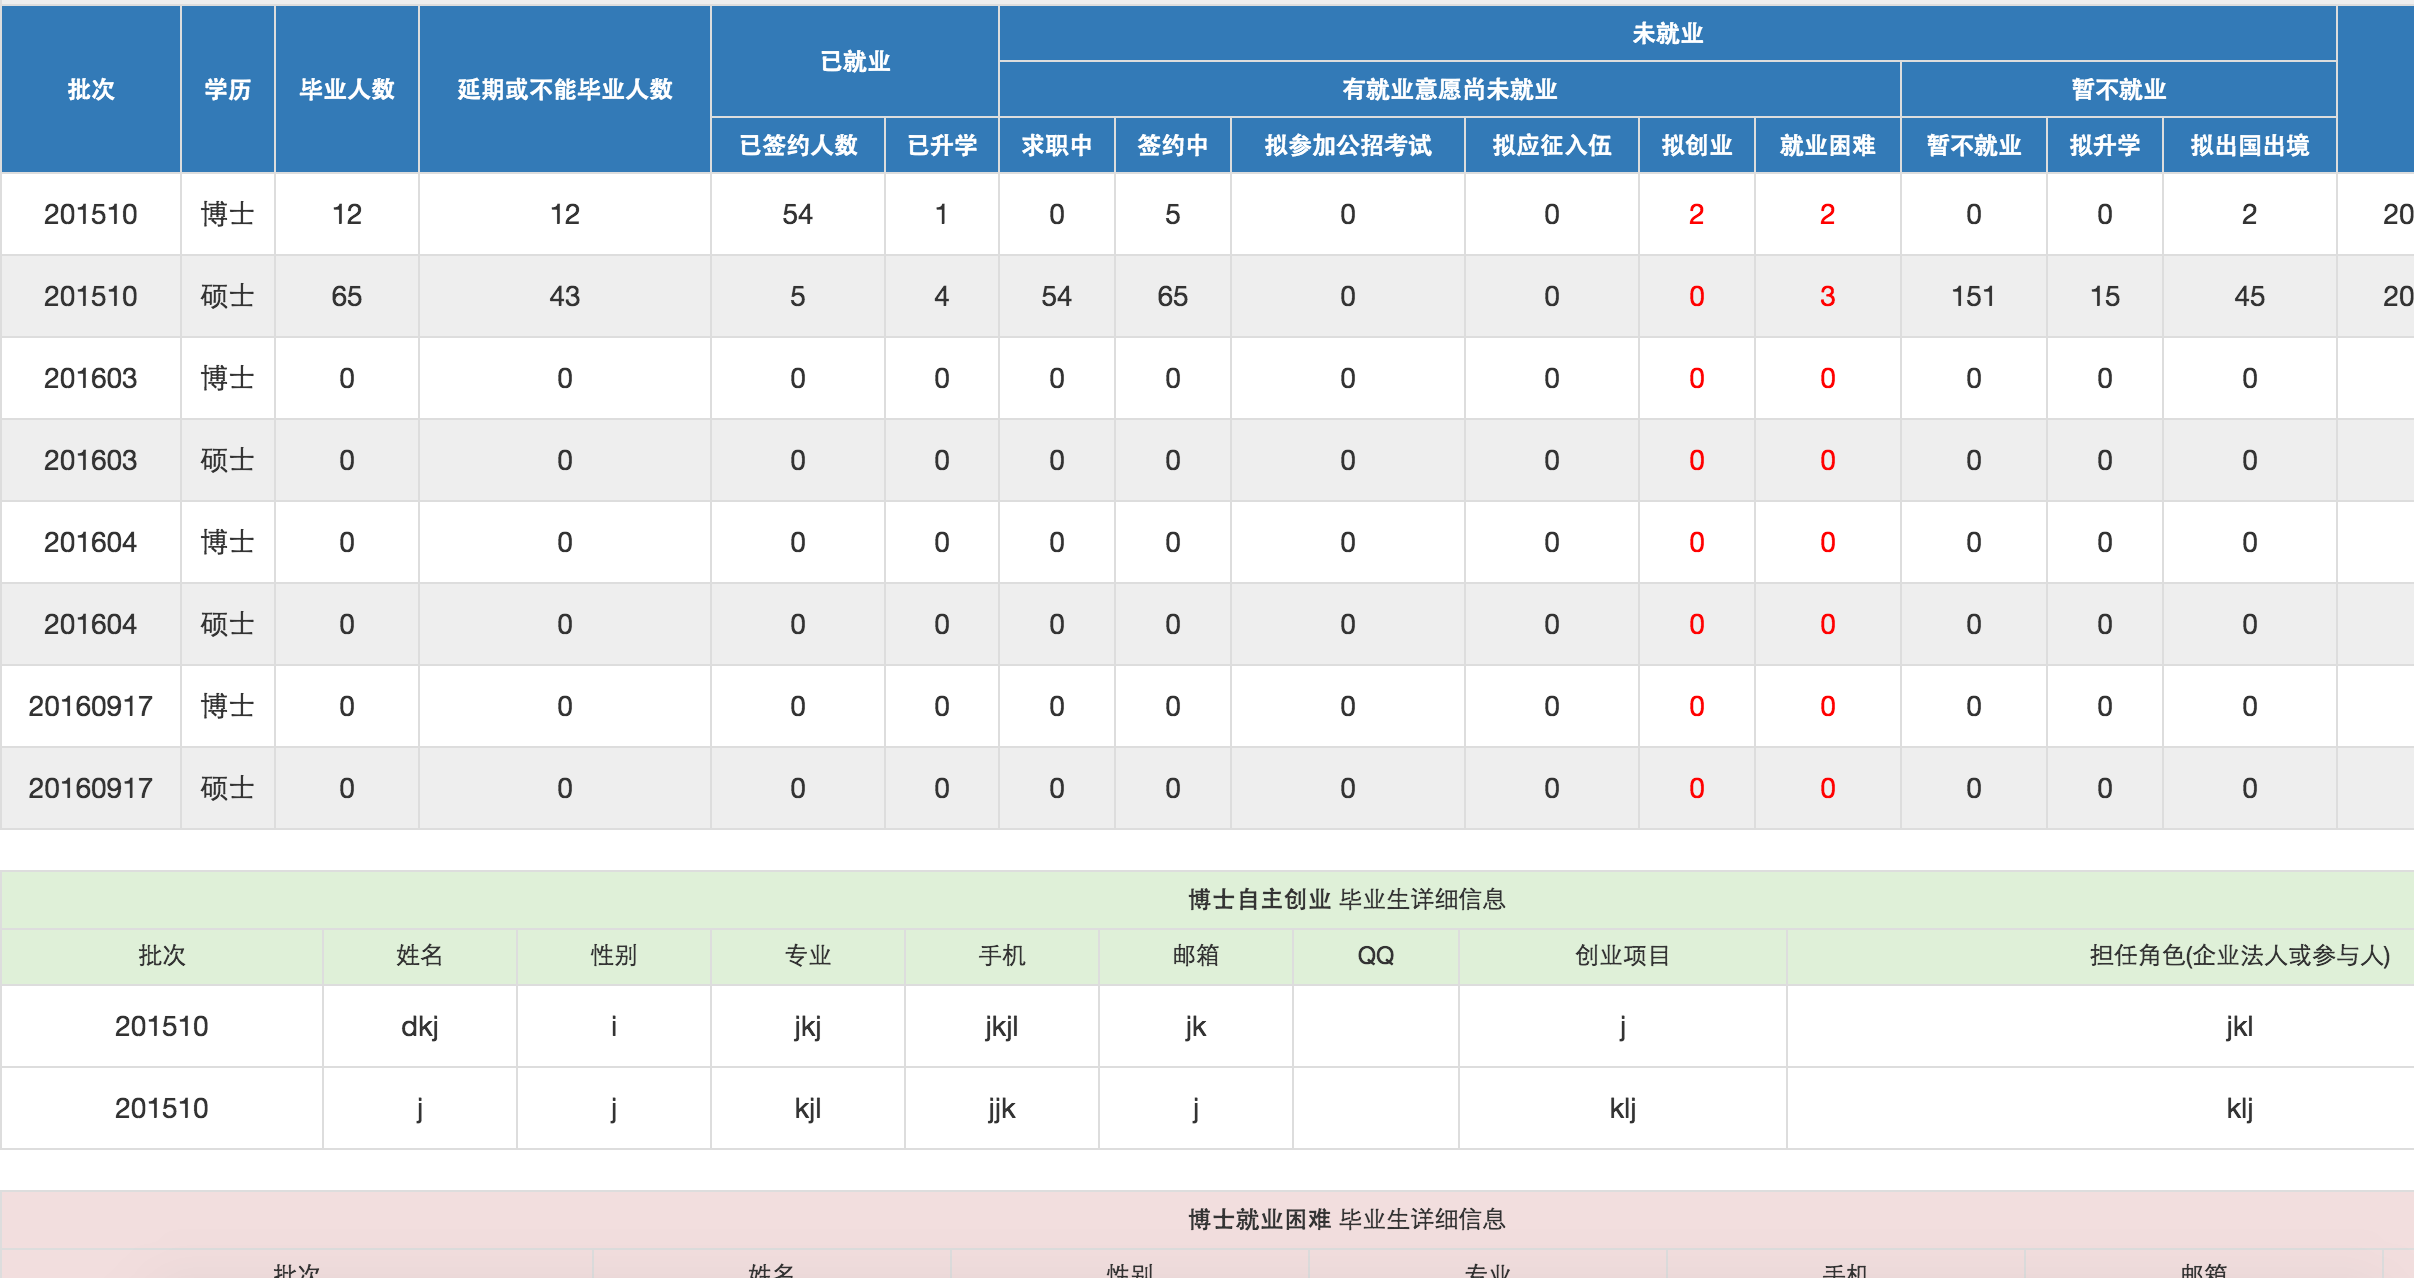
Task: Click the 未就业 group header
Action: coord(1668,33)
